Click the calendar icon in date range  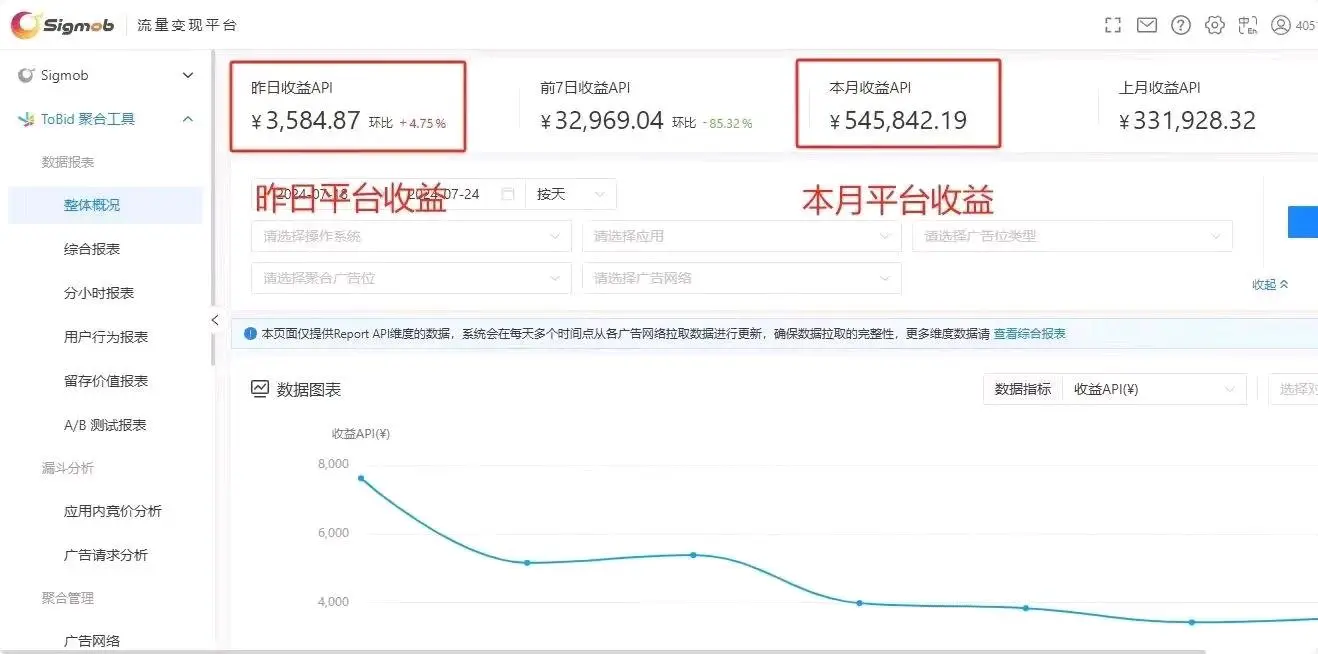coord(508,194)
